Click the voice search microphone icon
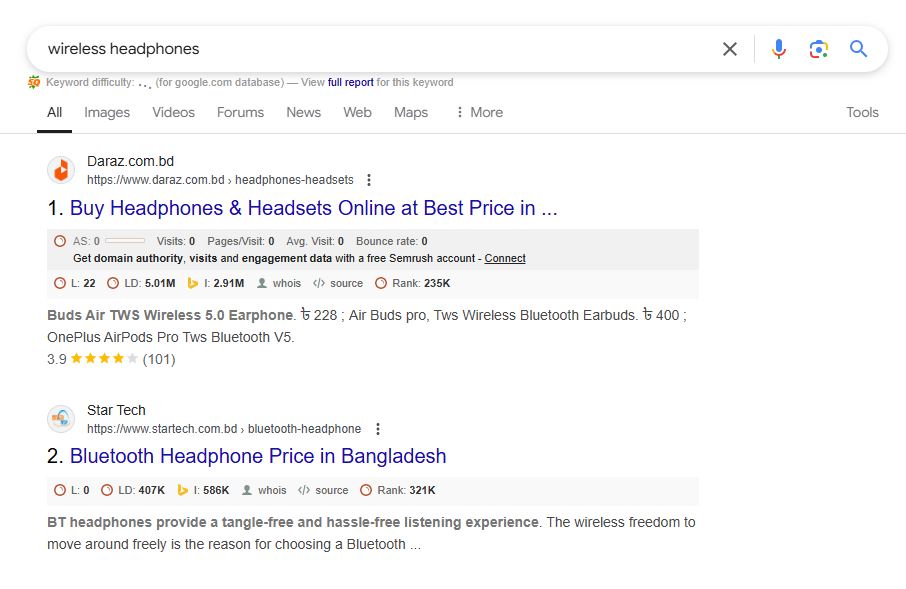 click(779, 49)
